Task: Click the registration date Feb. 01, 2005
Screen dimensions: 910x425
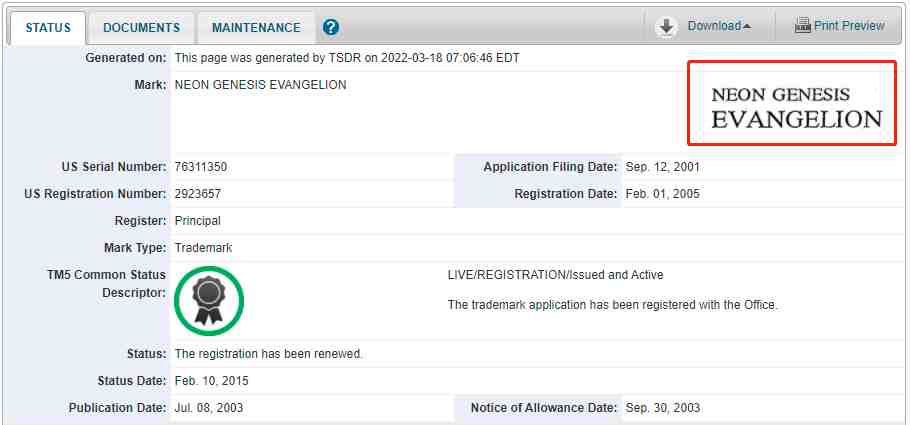Action: [x=662, y=194]
